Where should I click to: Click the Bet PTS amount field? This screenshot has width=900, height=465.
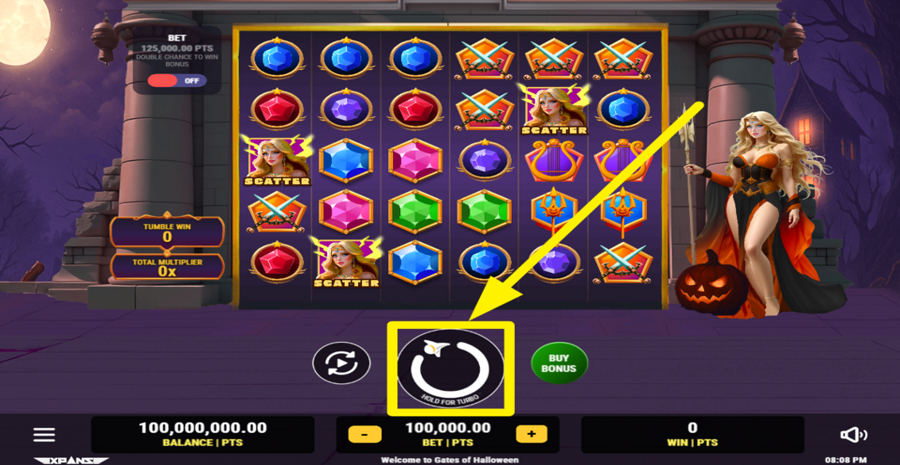pyautogui.click(x=448, y=435)
